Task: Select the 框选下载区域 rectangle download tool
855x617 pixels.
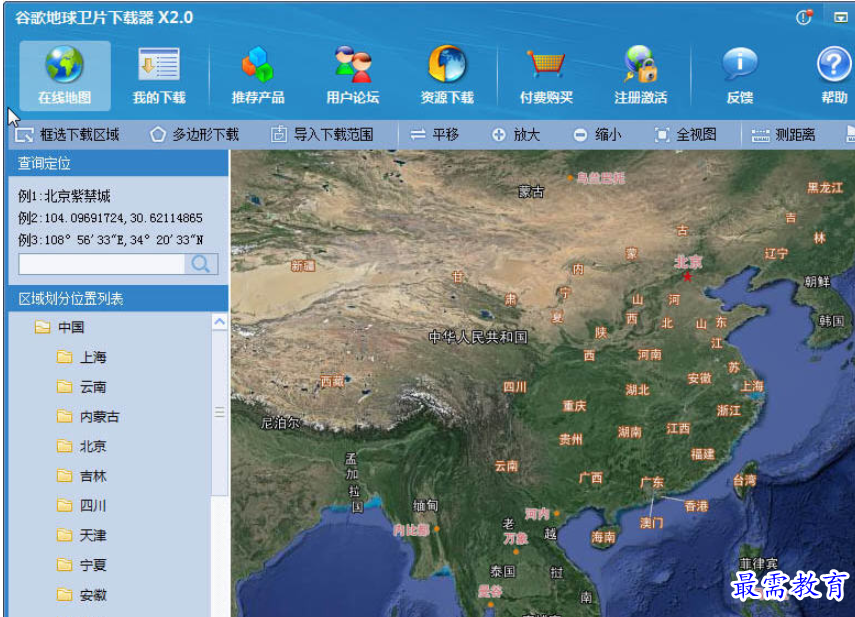Action: [67, 135]
